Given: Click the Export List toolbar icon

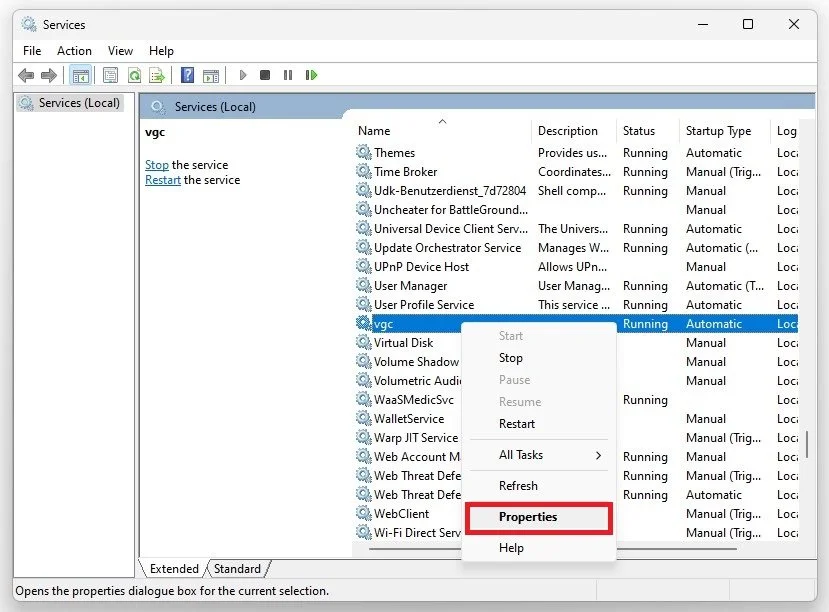Looking at the screenshot, I should tap(157, 75).
